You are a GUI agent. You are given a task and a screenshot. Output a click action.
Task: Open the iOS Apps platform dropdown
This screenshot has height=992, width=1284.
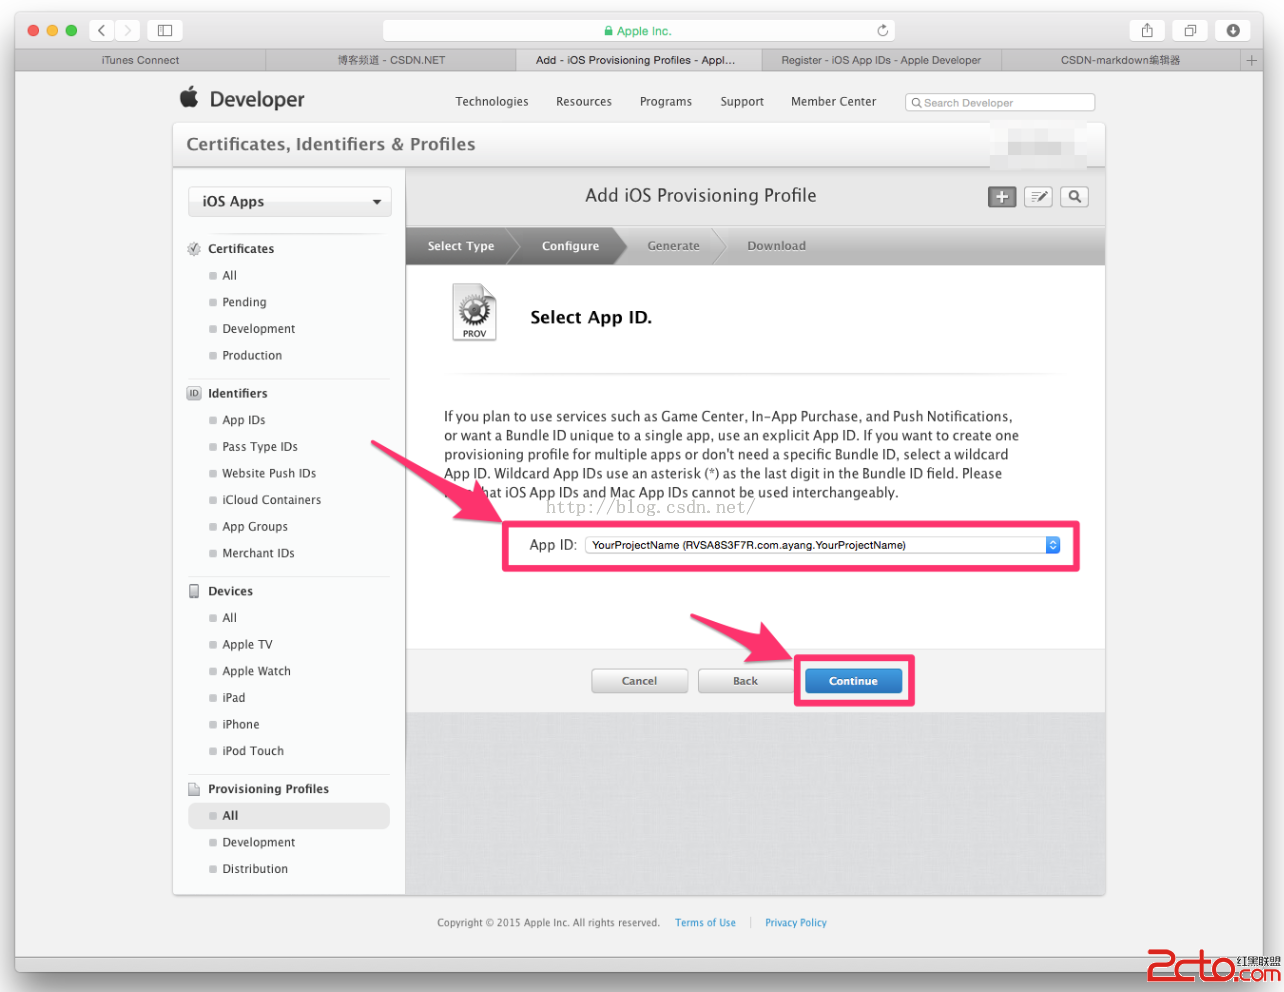(x=290, y=201)
